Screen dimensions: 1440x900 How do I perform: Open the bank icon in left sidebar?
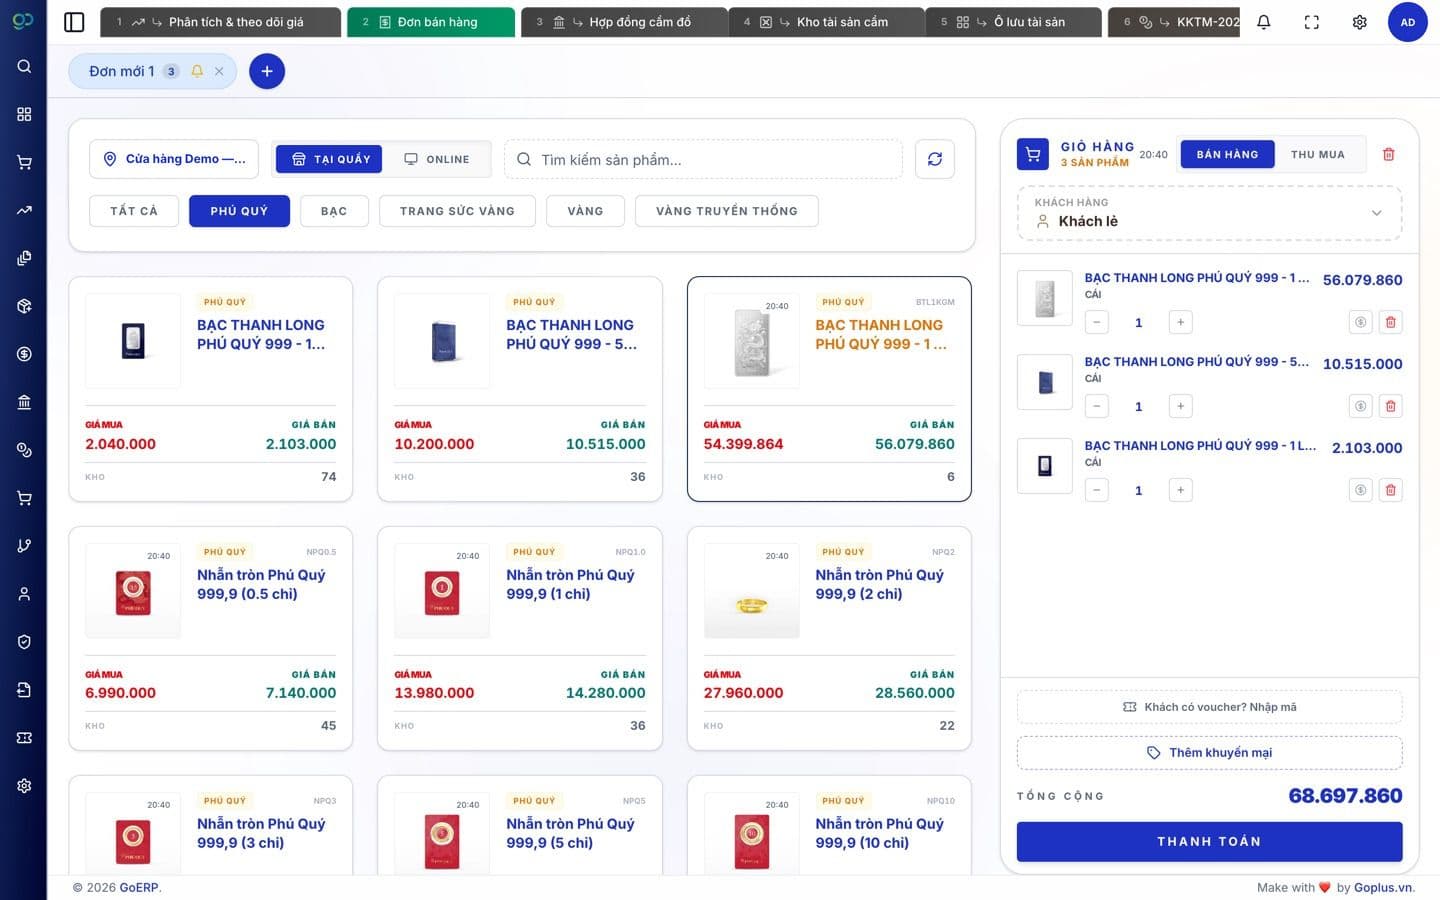pos(24,402)
